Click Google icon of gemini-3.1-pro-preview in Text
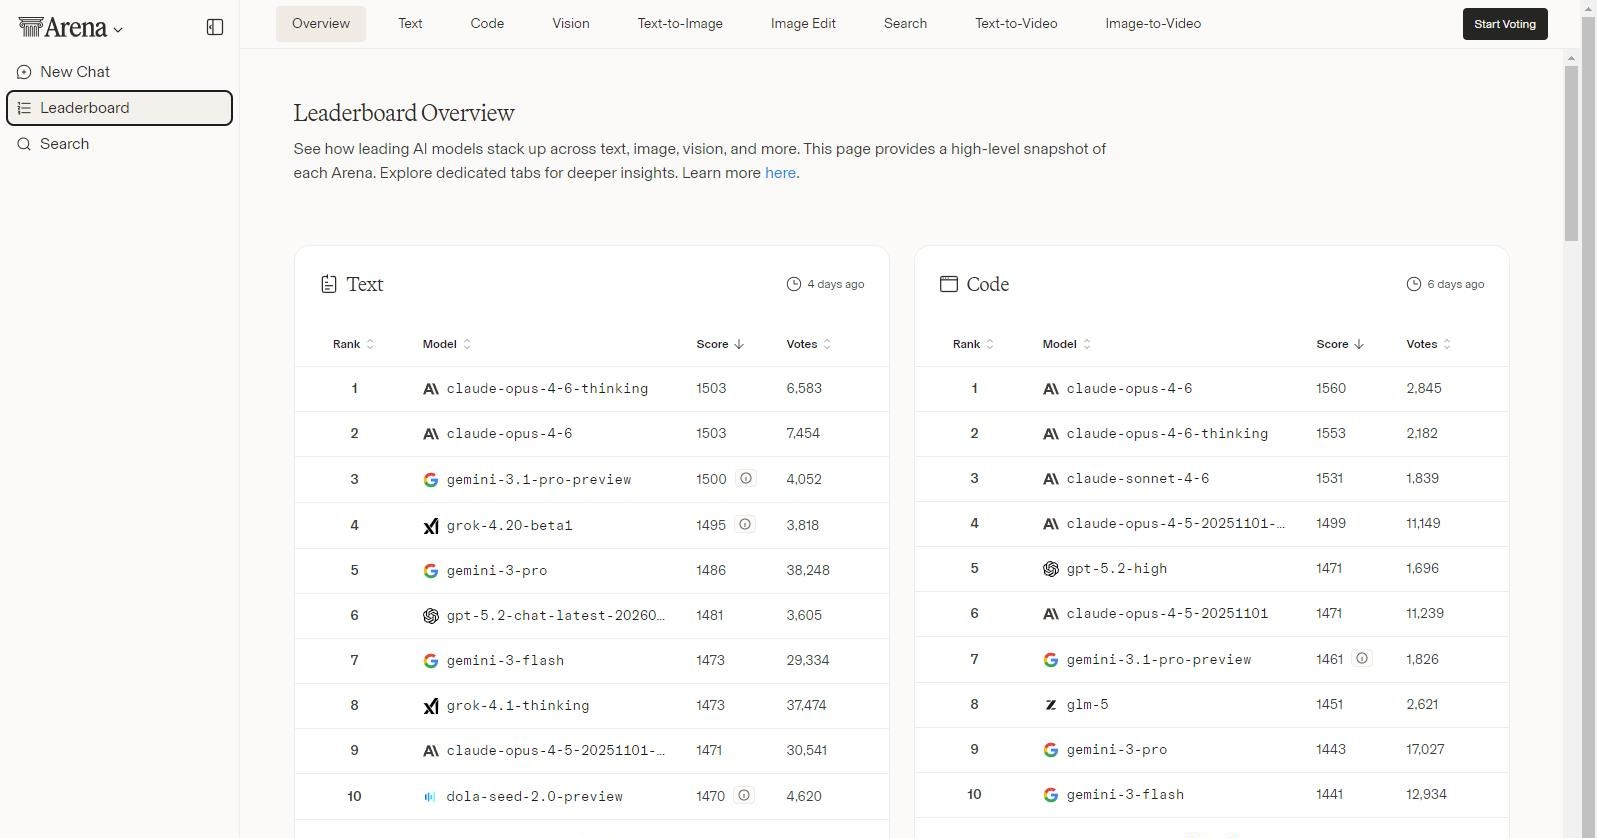1597x838 pixels. pyautogui.click(x=431, y=480)
